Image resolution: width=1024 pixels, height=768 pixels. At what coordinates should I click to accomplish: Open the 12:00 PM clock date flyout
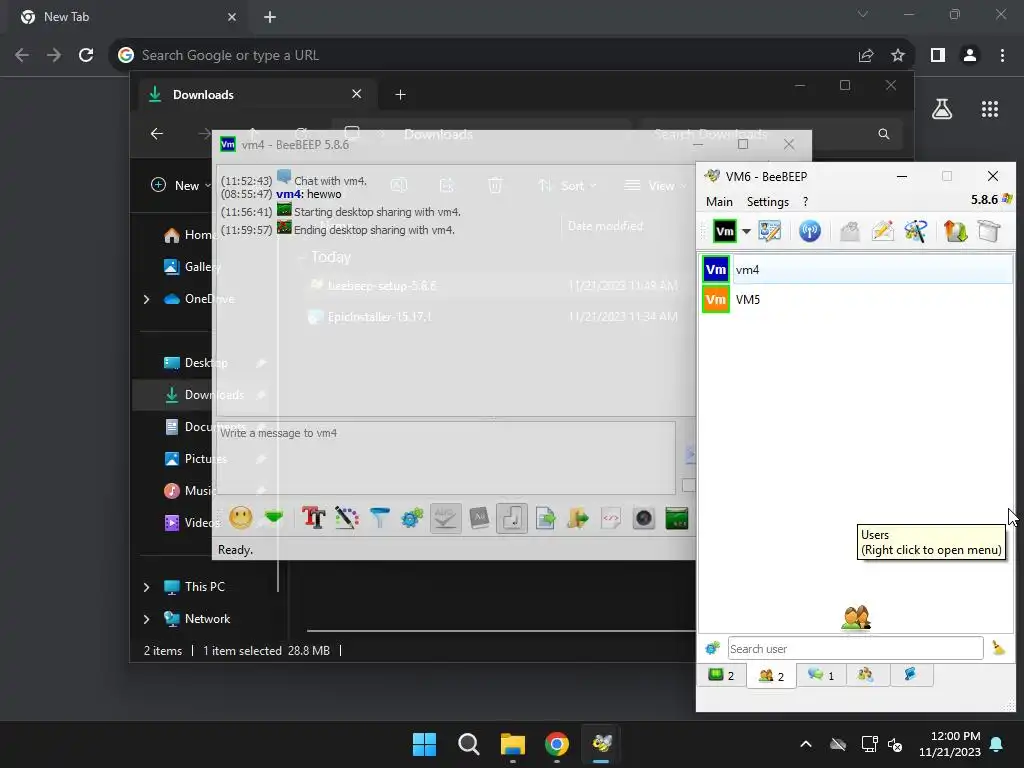(x=950, y=744)
